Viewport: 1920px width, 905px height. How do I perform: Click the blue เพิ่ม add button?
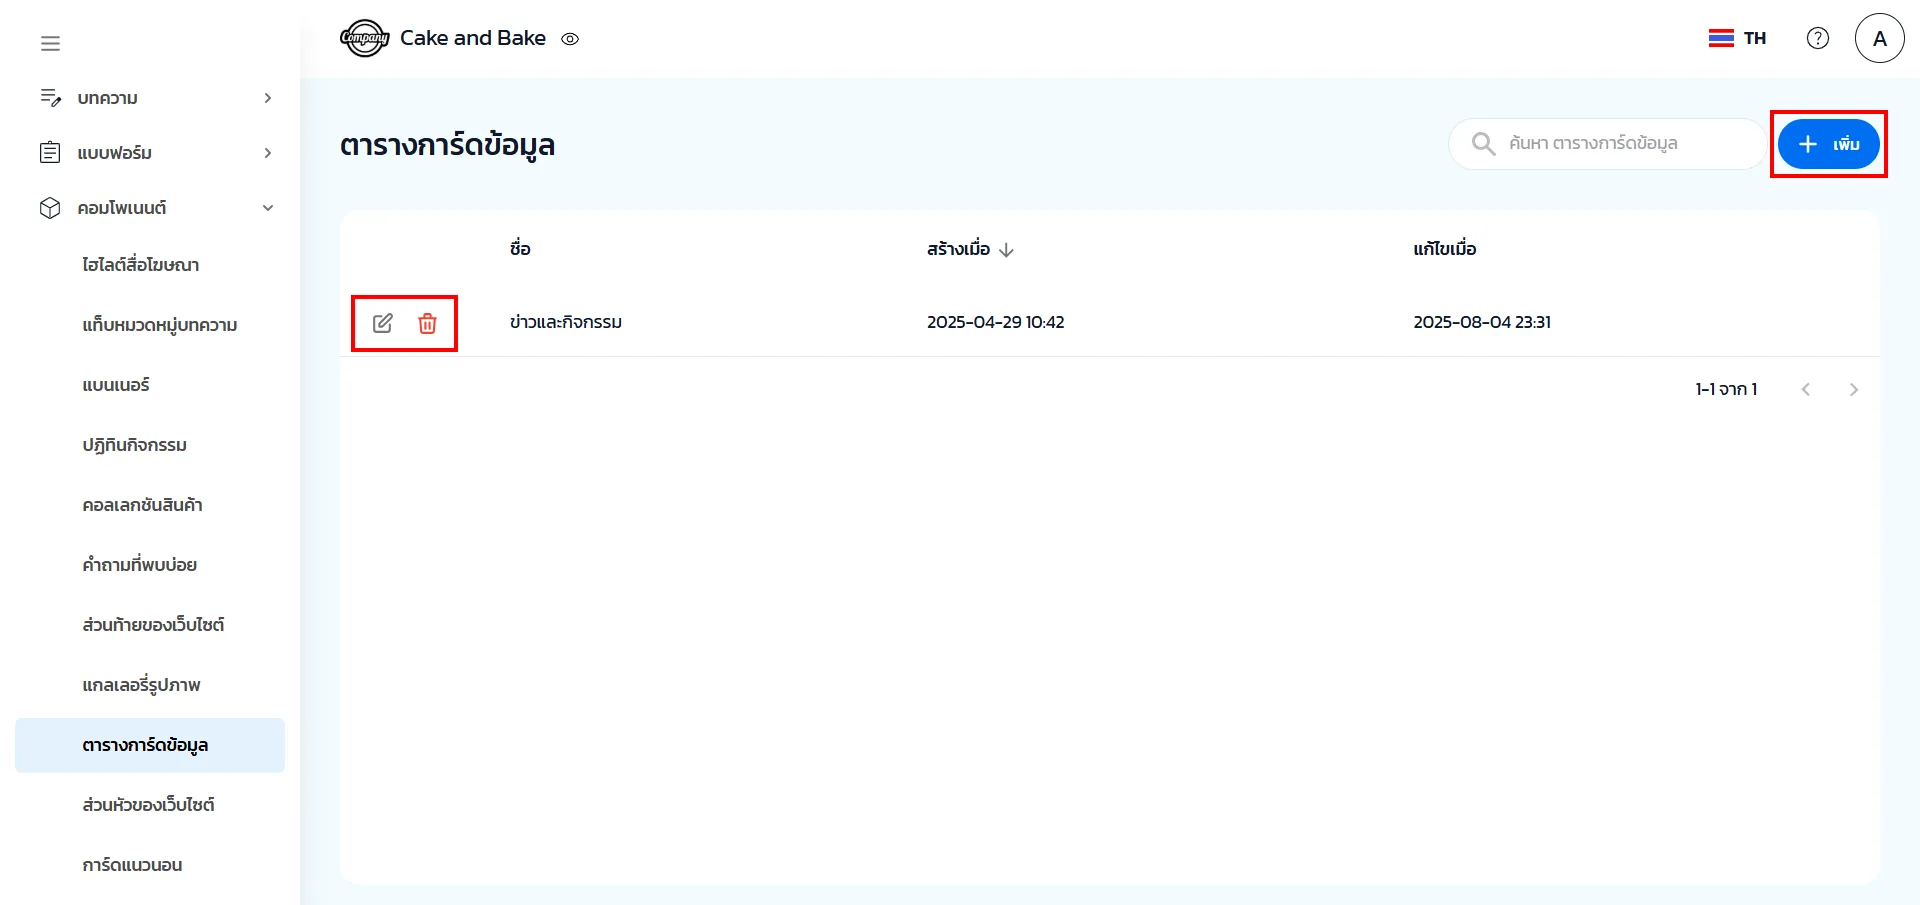1828,144
